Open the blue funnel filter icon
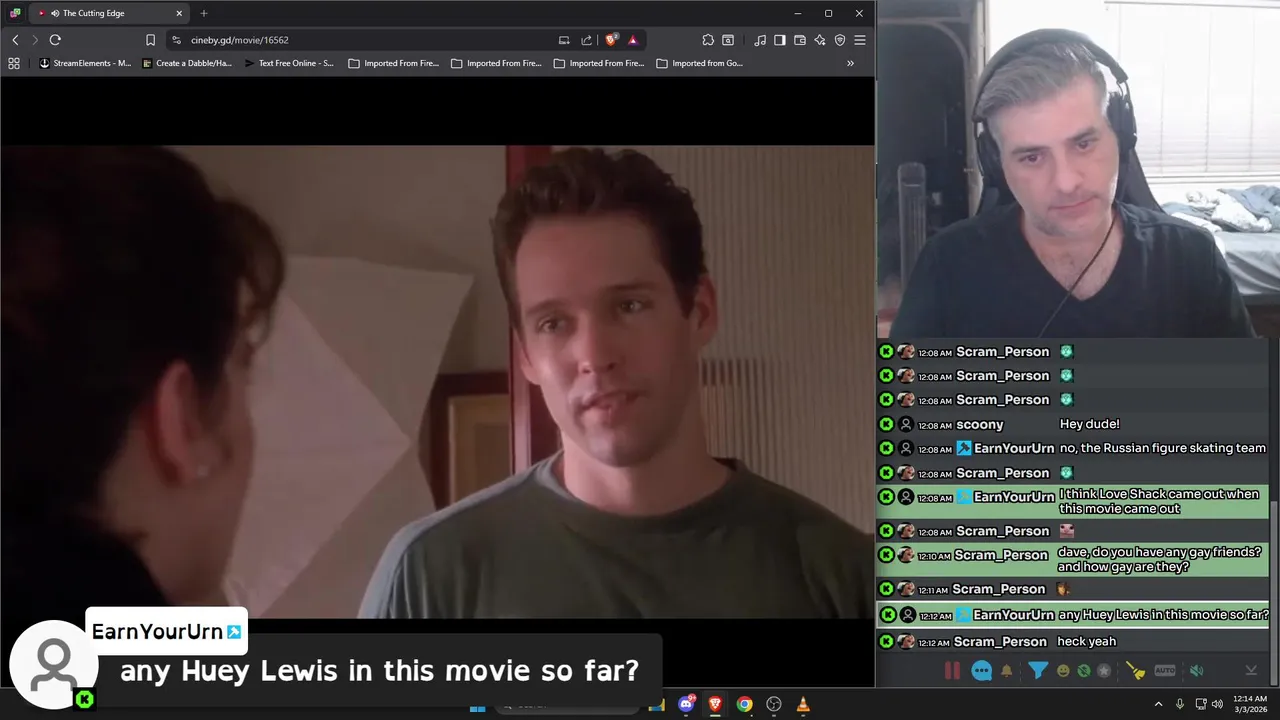 [x=1038, y=671]
